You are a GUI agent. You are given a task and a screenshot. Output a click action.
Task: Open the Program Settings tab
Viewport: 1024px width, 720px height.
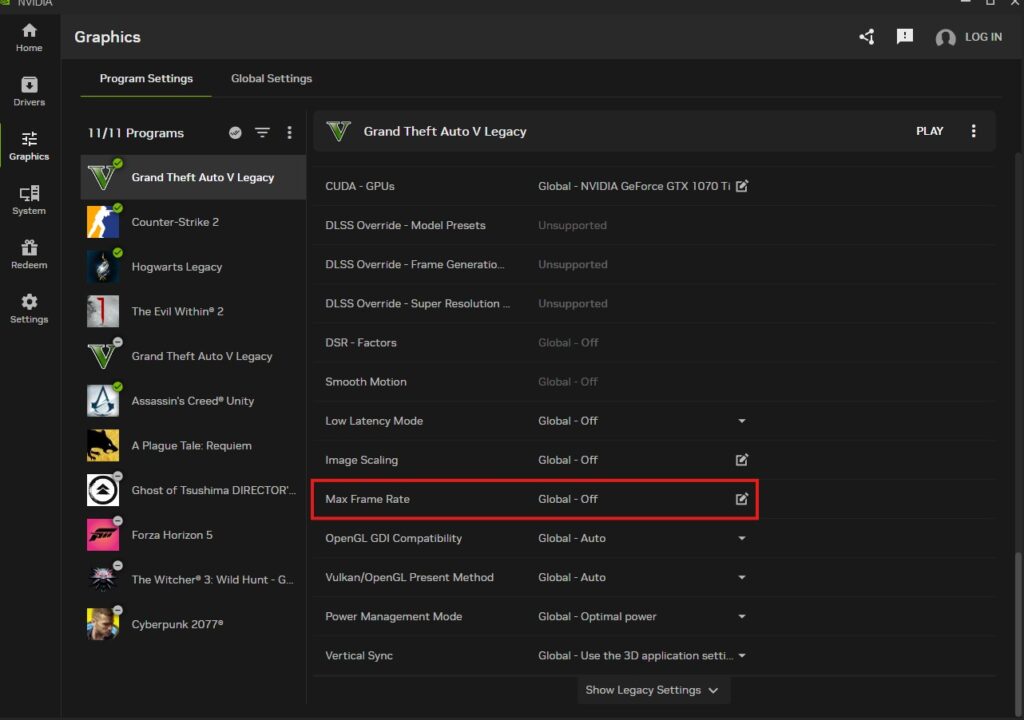(x=146, y=78)
